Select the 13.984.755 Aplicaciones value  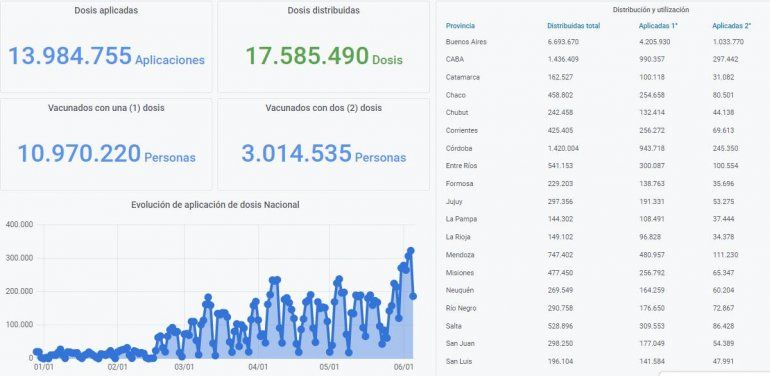106,56
